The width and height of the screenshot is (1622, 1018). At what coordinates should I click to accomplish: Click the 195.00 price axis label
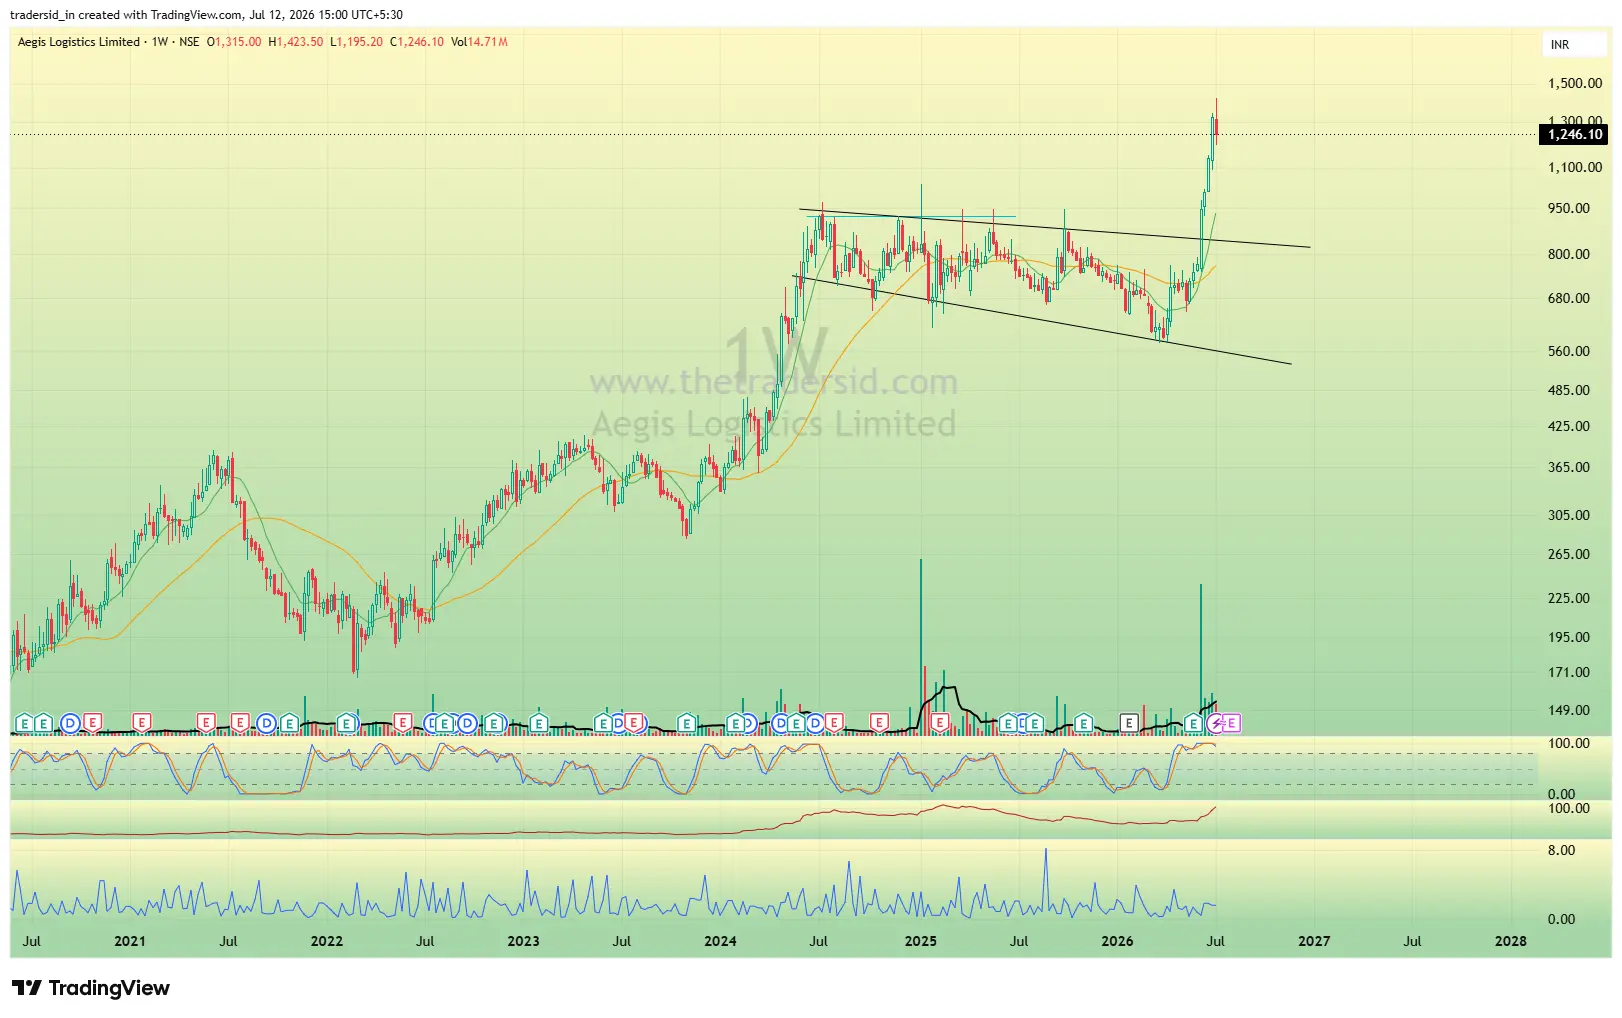1569,637
